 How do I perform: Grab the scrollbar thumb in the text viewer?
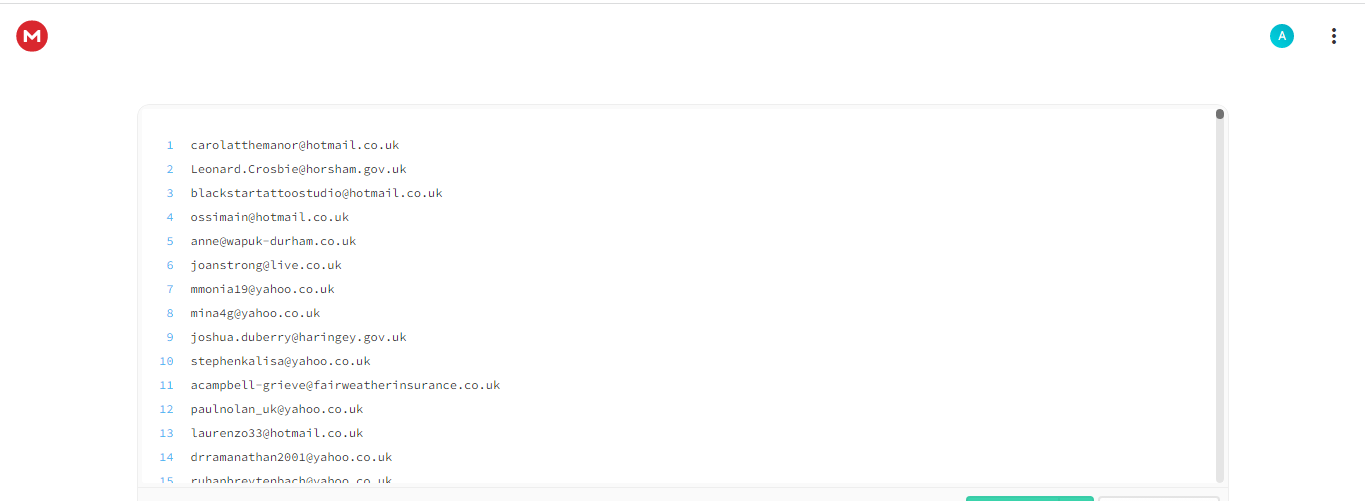tap(1220, 114)
